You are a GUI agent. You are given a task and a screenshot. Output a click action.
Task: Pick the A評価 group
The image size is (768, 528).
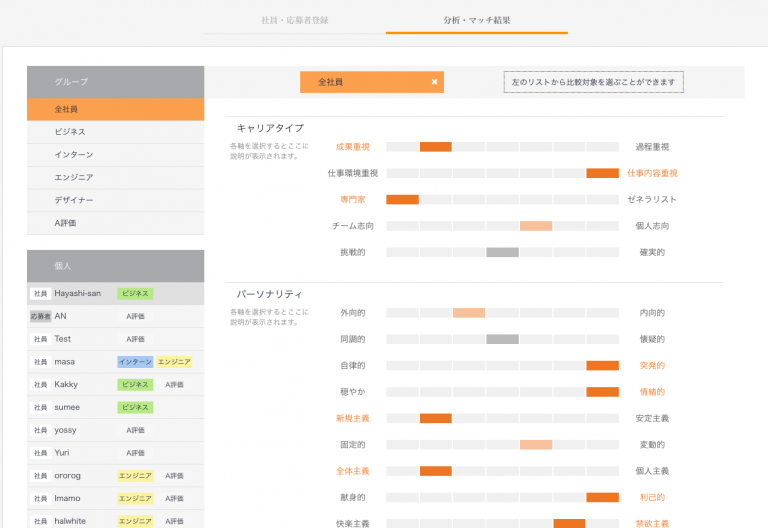pos(116,223)
